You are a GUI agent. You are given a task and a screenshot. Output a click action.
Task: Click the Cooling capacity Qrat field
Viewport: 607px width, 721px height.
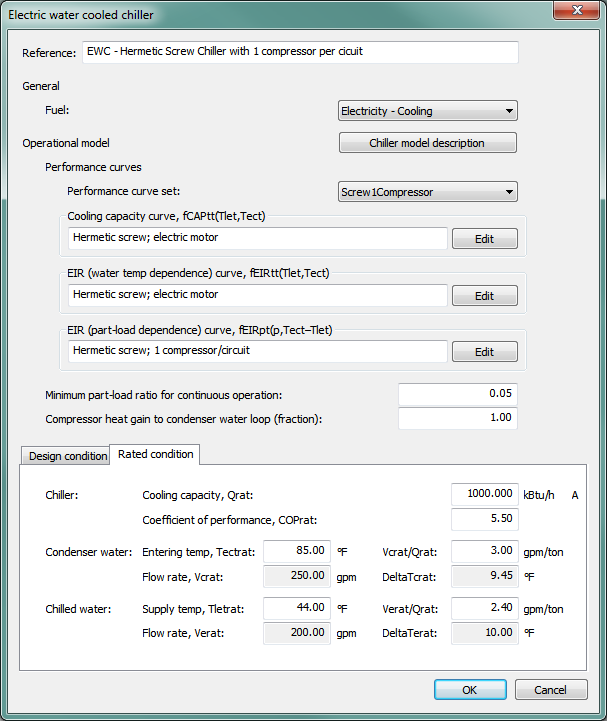point(484,494)
